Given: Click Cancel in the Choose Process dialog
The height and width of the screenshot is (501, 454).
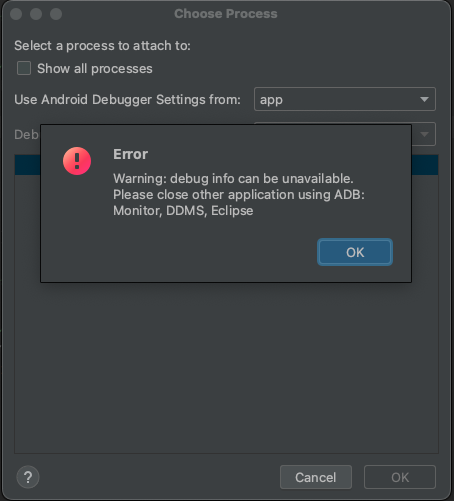Looking at the screenshot, I should 316,477.
